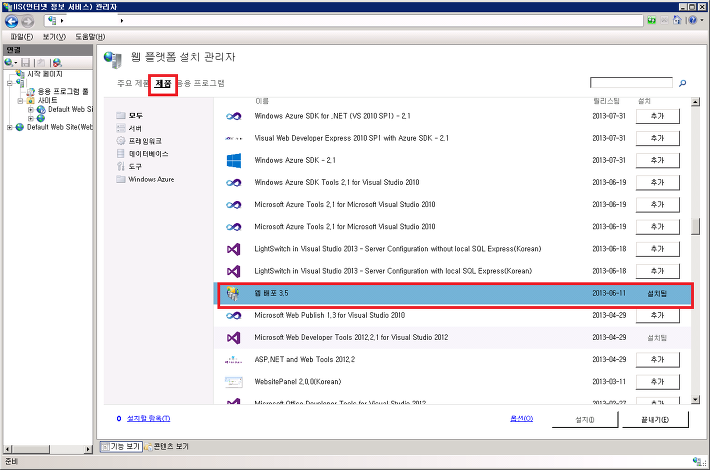
Task: Click 추가 for Microsoft Web Publish 1.3
Action: tap(657, 316)
